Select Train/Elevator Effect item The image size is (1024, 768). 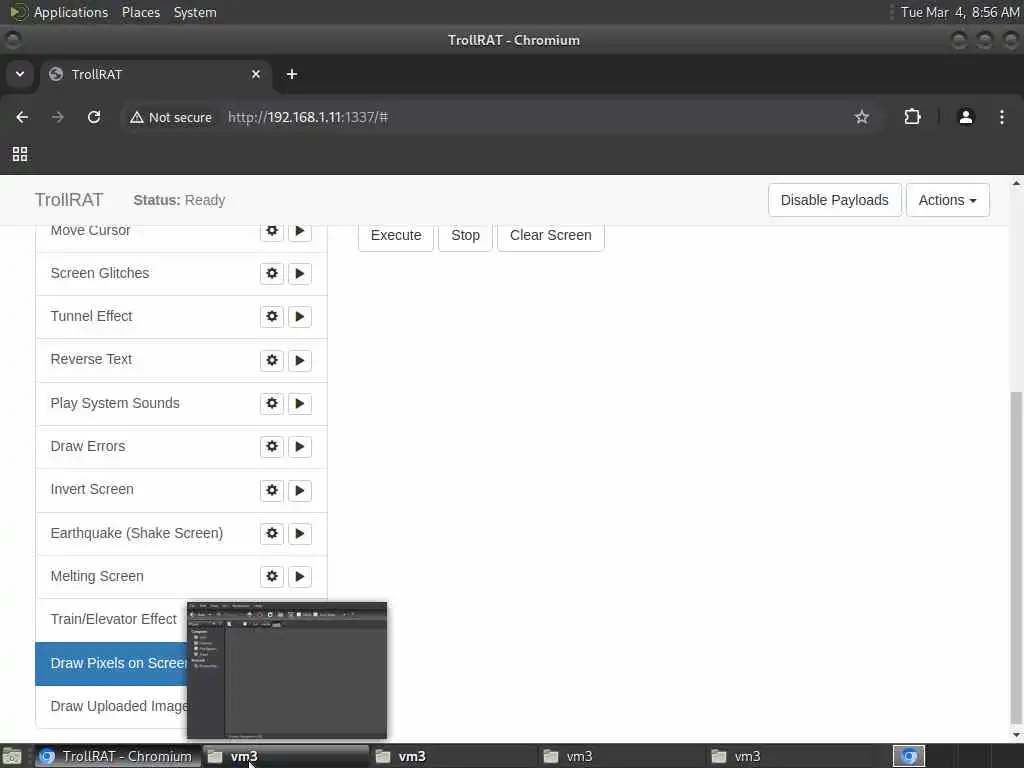(112, 619)
